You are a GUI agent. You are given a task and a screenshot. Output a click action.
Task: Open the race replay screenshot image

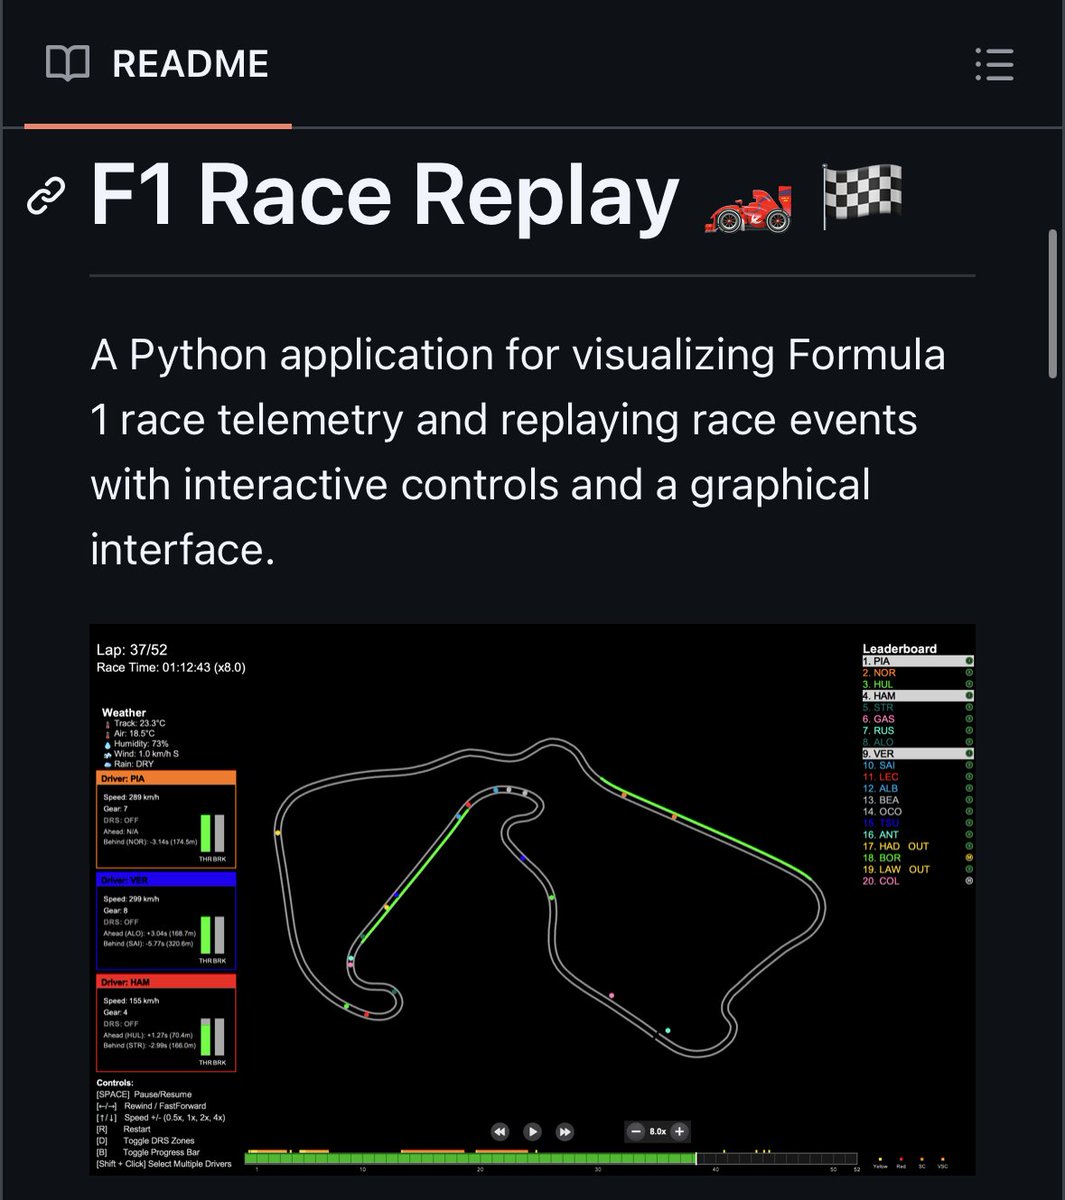(x=532, y=900)
